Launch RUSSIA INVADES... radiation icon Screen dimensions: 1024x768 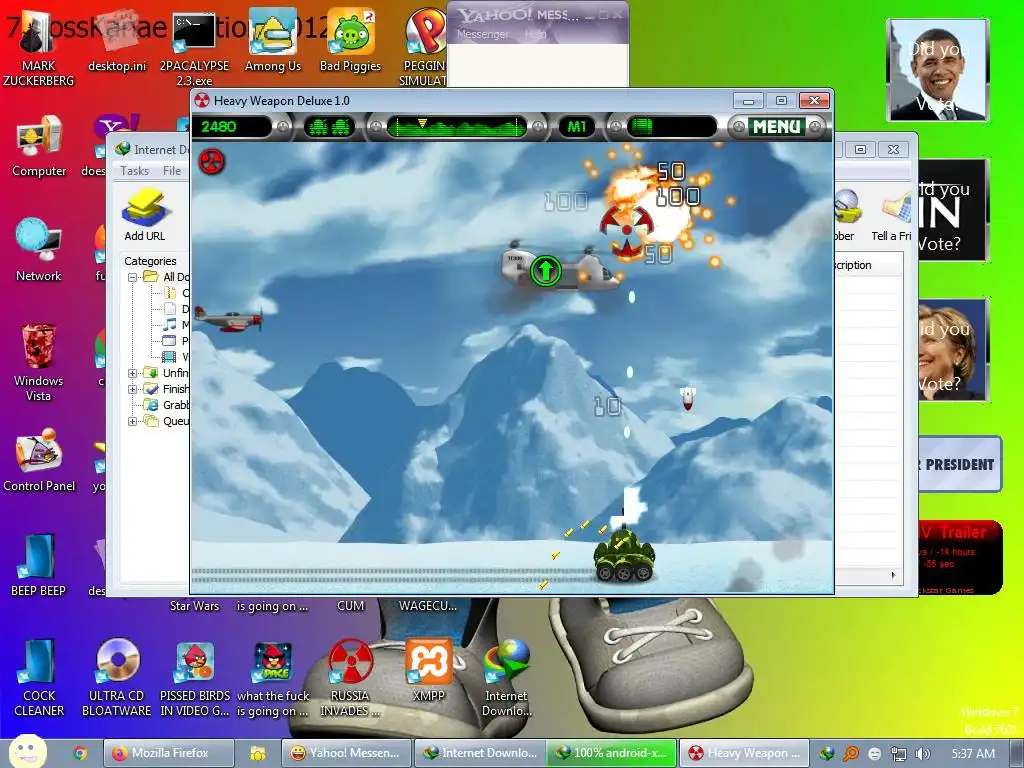point(350,678)
